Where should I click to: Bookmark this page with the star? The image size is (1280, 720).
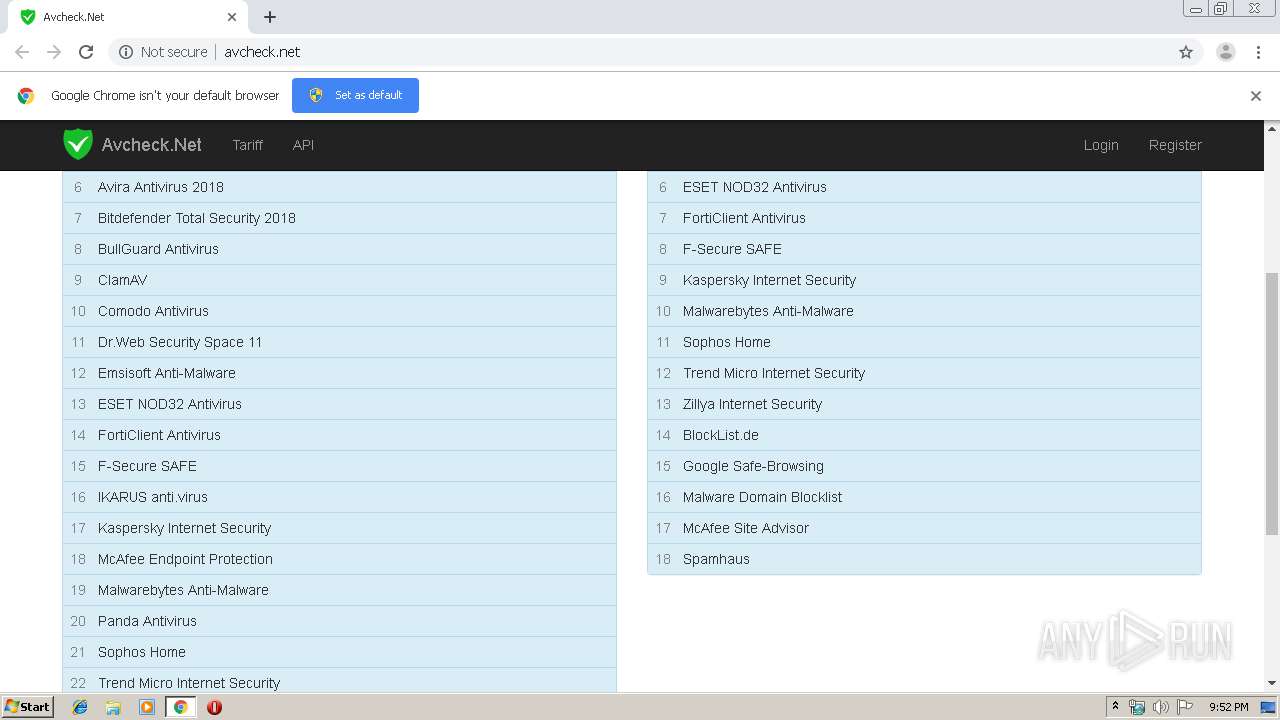1186,52
